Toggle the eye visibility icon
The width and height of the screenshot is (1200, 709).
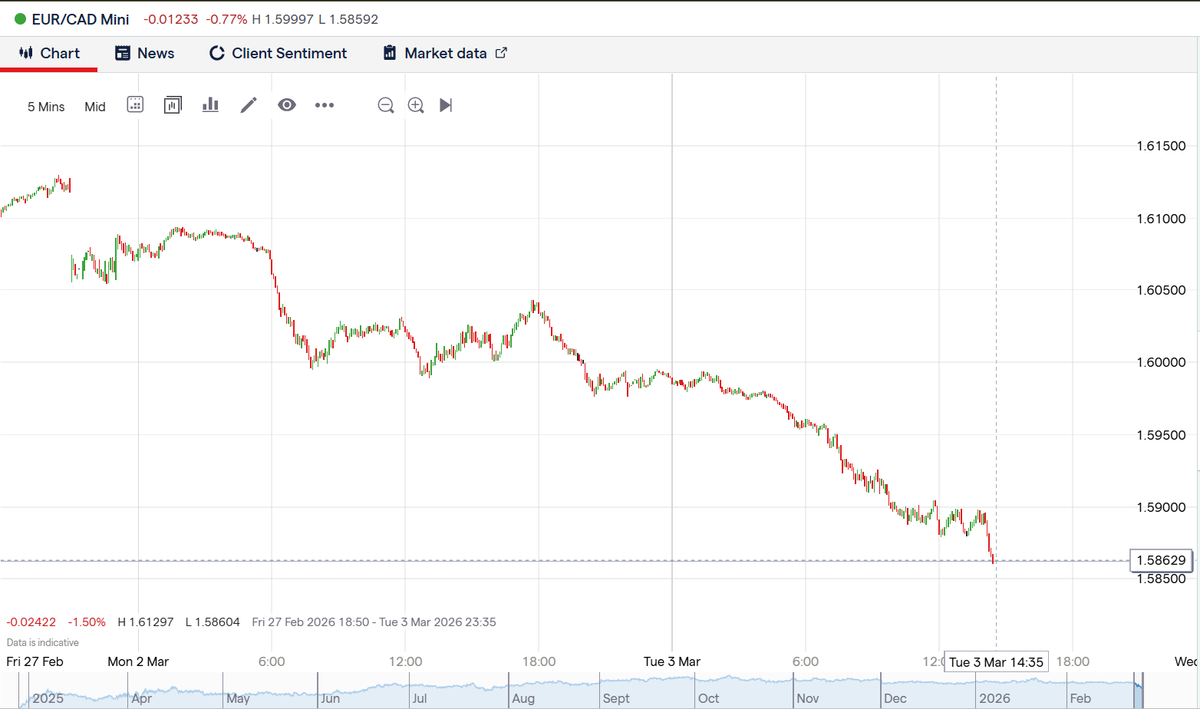[x=287, y=104]
